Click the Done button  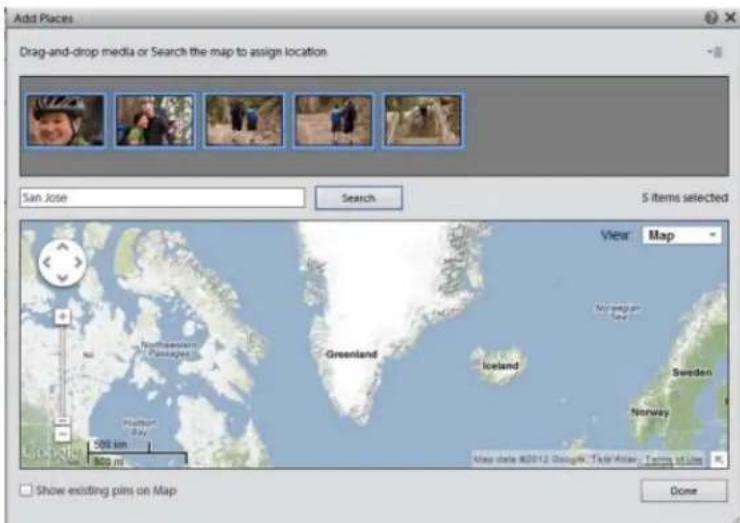coord(683,491)
